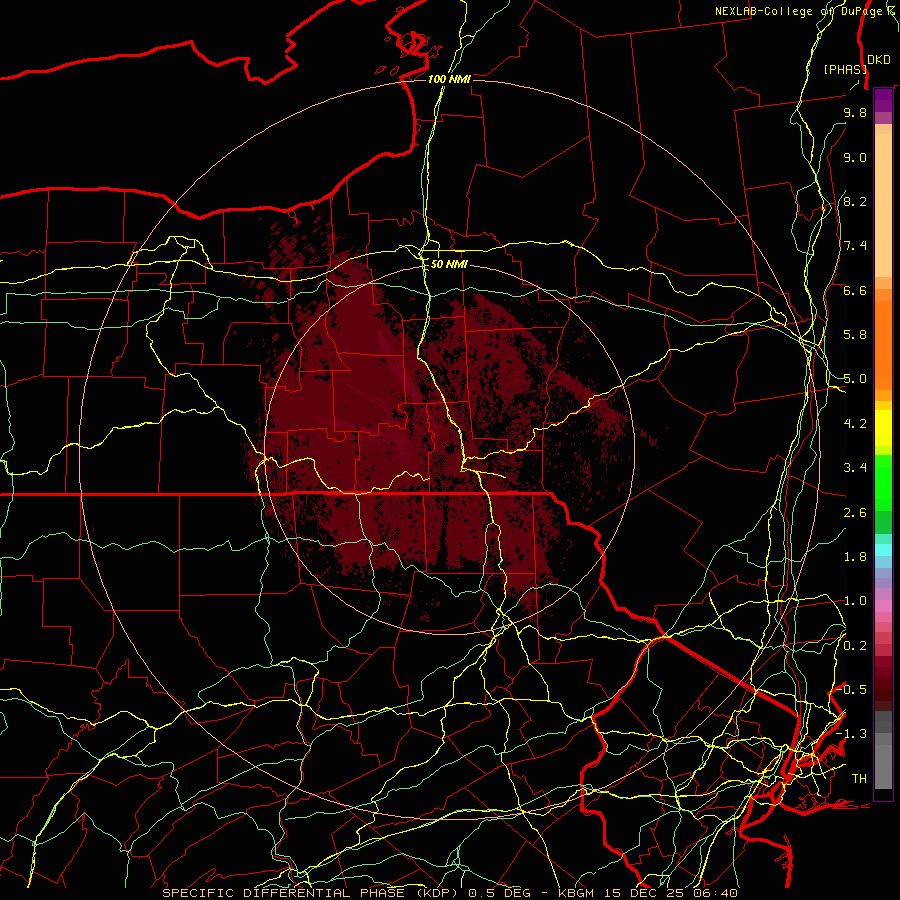The image size is (900, 900).
Task: Click the "DKD" label above the legend
Action: pos(878,60)
